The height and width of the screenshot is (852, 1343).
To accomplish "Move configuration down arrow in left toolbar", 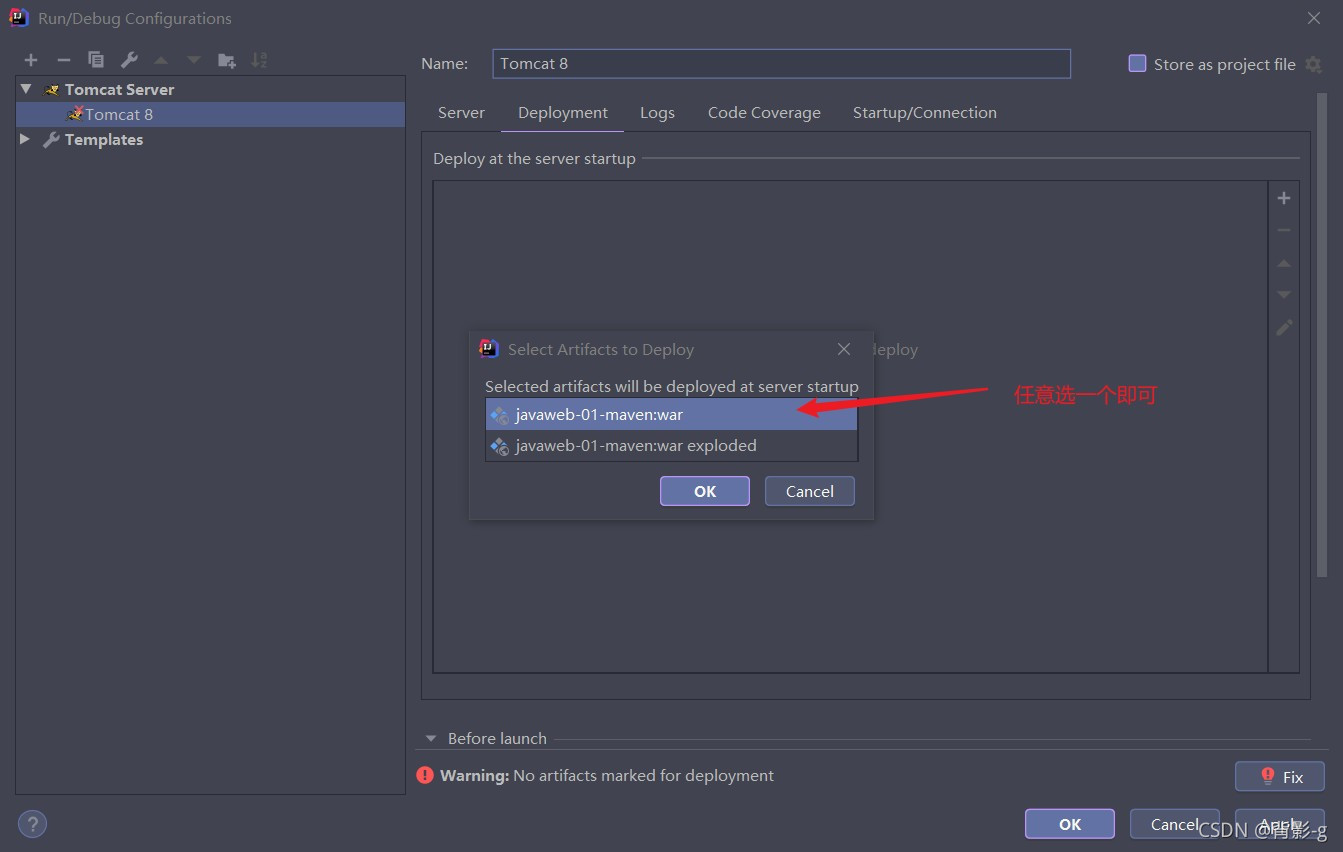I will click(194, 60).
